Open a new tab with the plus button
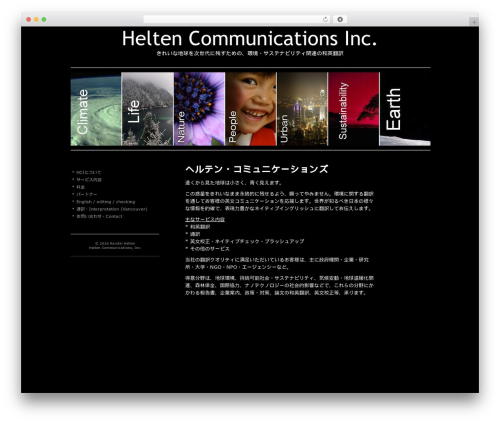The height and width of the screenshot is (423, 500). point(474,22)
